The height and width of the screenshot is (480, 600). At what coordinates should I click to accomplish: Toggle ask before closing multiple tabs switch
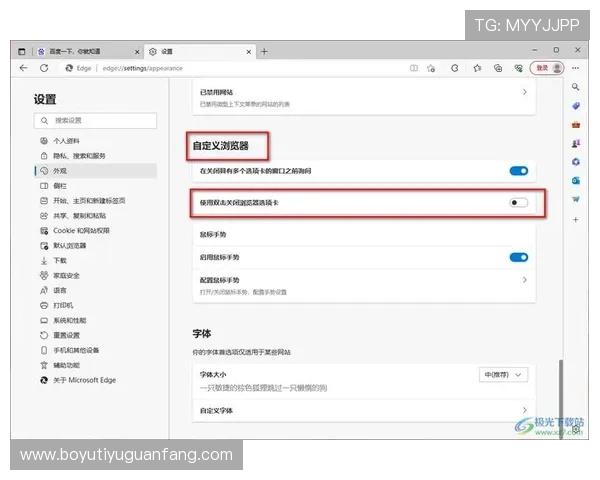click(x=518, y=171)
